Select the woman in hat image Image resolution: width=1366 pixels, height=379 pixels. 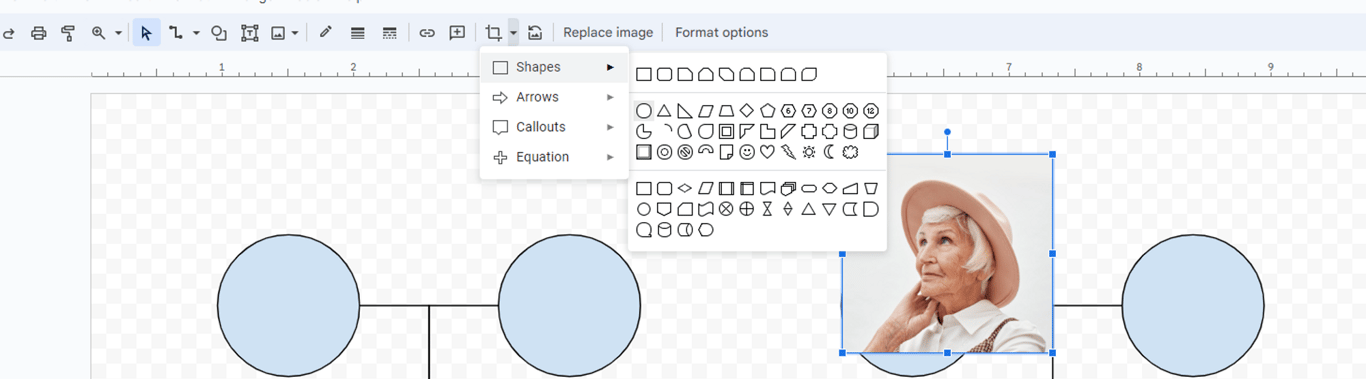947,254
